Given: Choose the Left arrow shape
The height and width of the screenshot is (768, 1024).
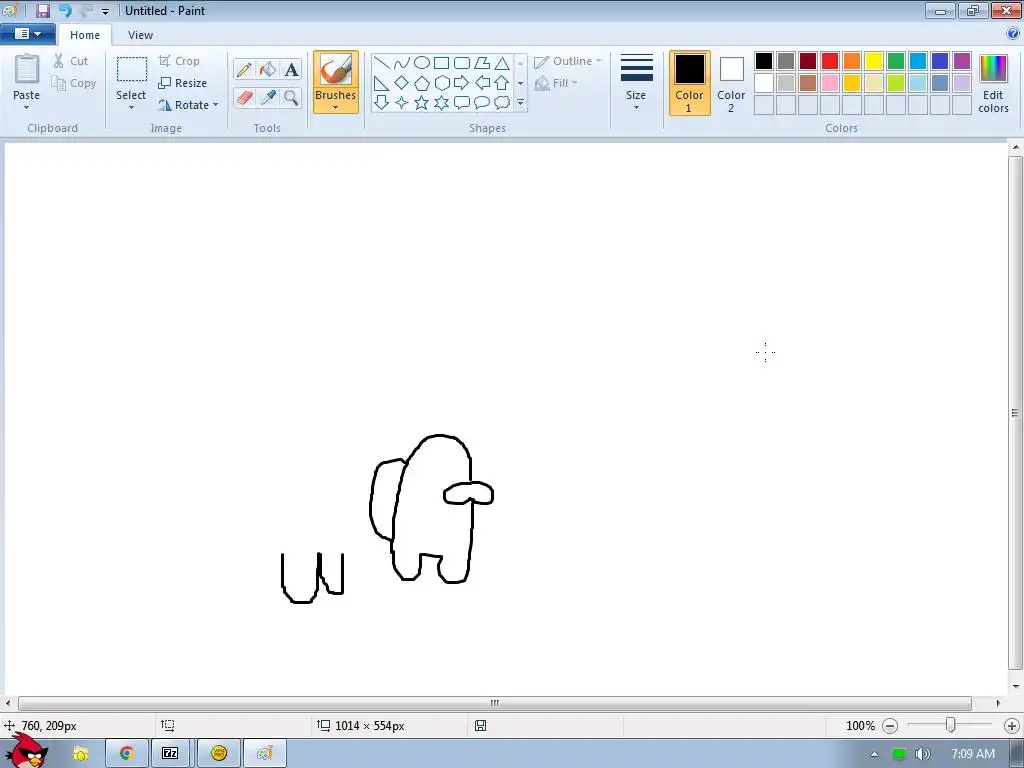Looking at the screenshot, I should [482, 83].
